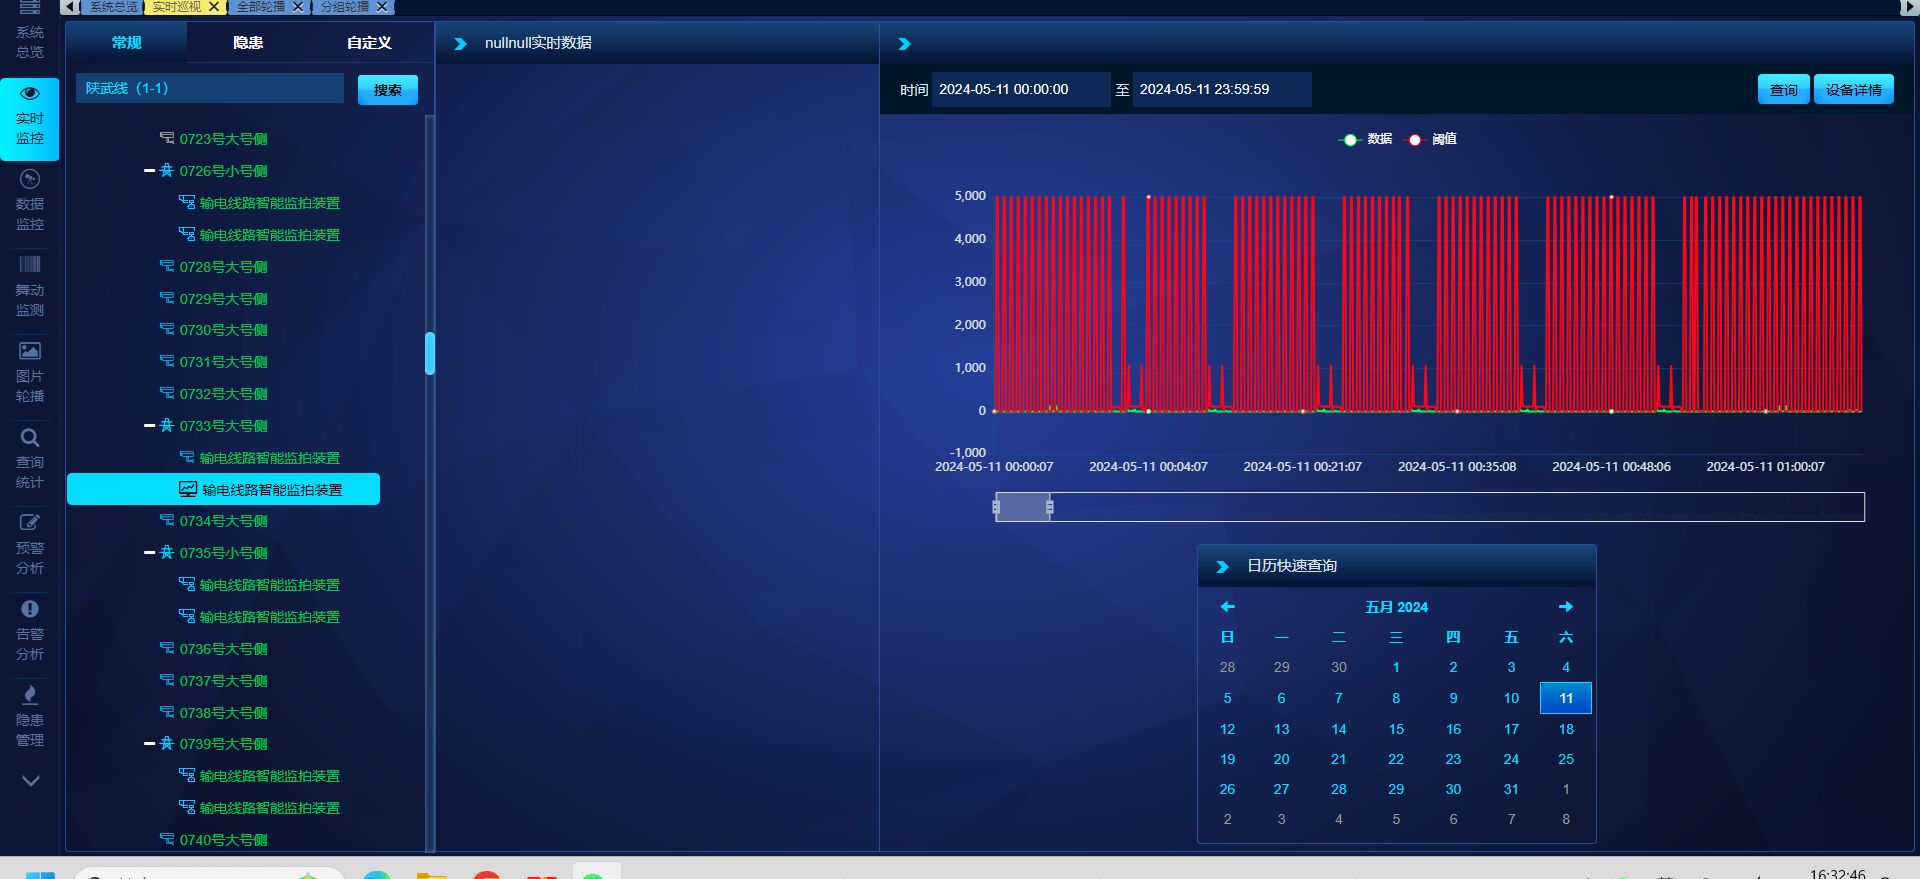
Task: Click the 陕武线 search input field
Action: [x=210, y=88]
